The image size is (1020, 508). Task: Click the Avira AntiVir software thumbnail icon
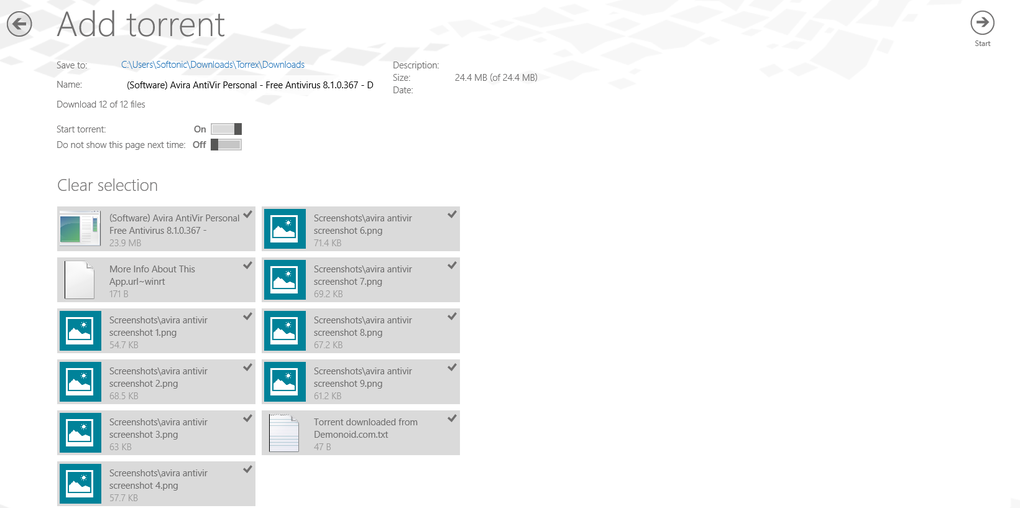80,228
